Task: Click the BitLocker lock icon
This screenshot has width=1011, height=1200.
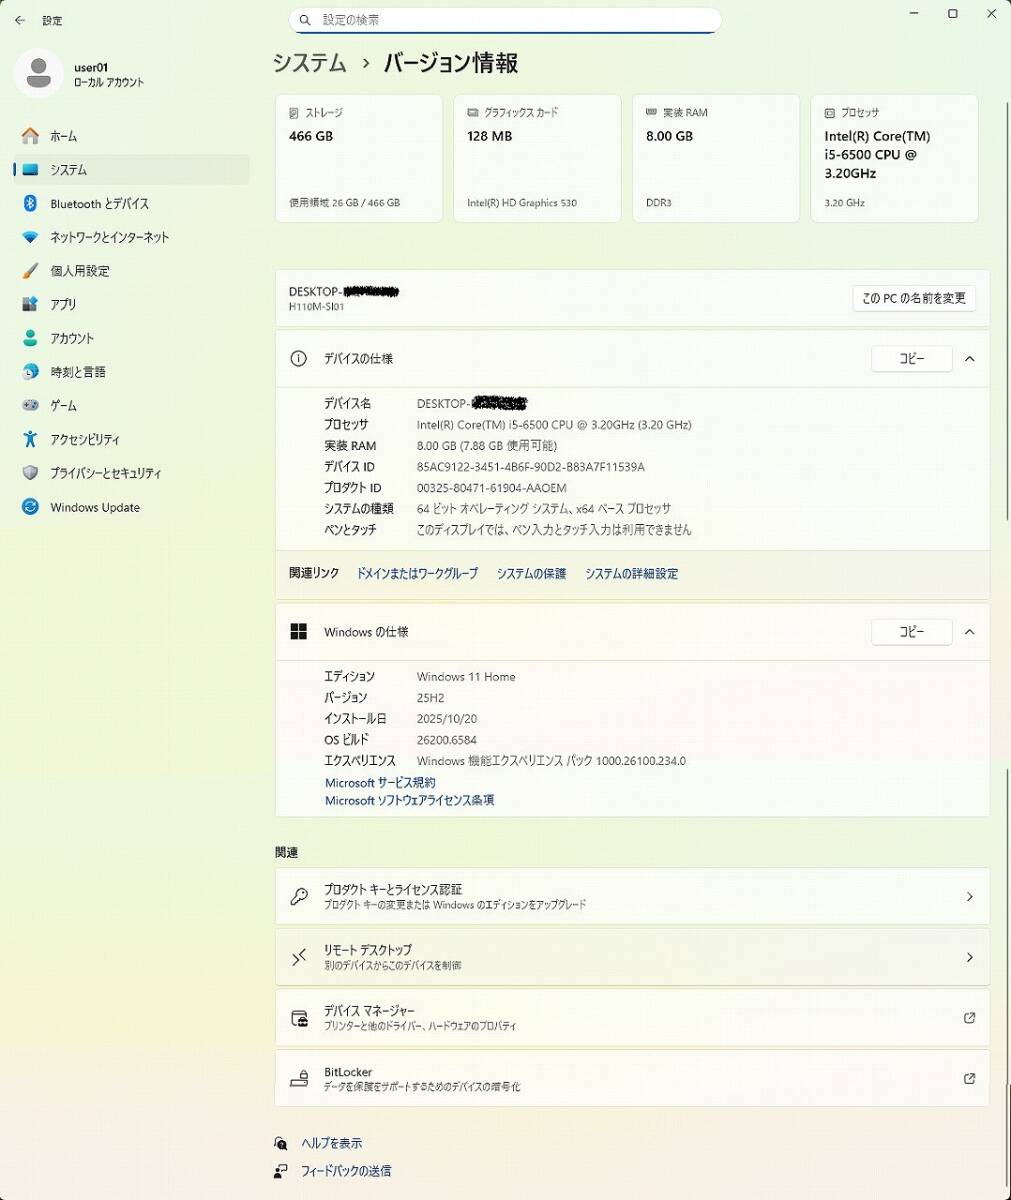Action: coord(299,1080)
